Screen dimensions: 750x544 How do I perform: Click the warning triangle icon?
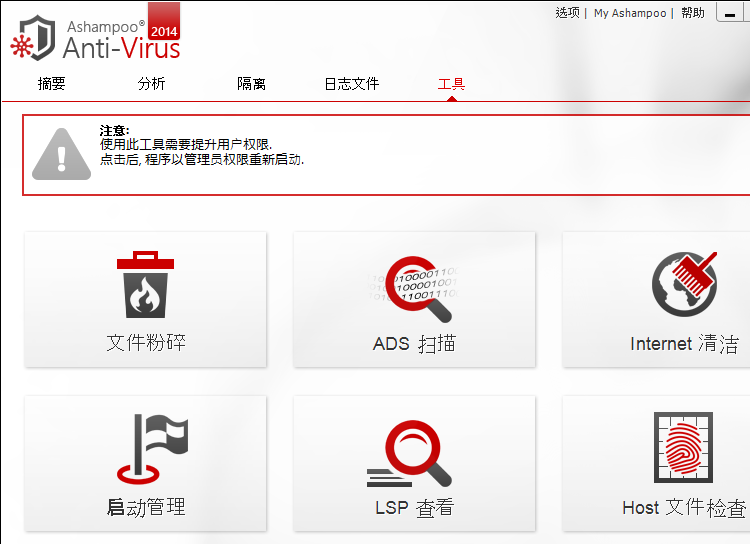click(x=61, y=154)
